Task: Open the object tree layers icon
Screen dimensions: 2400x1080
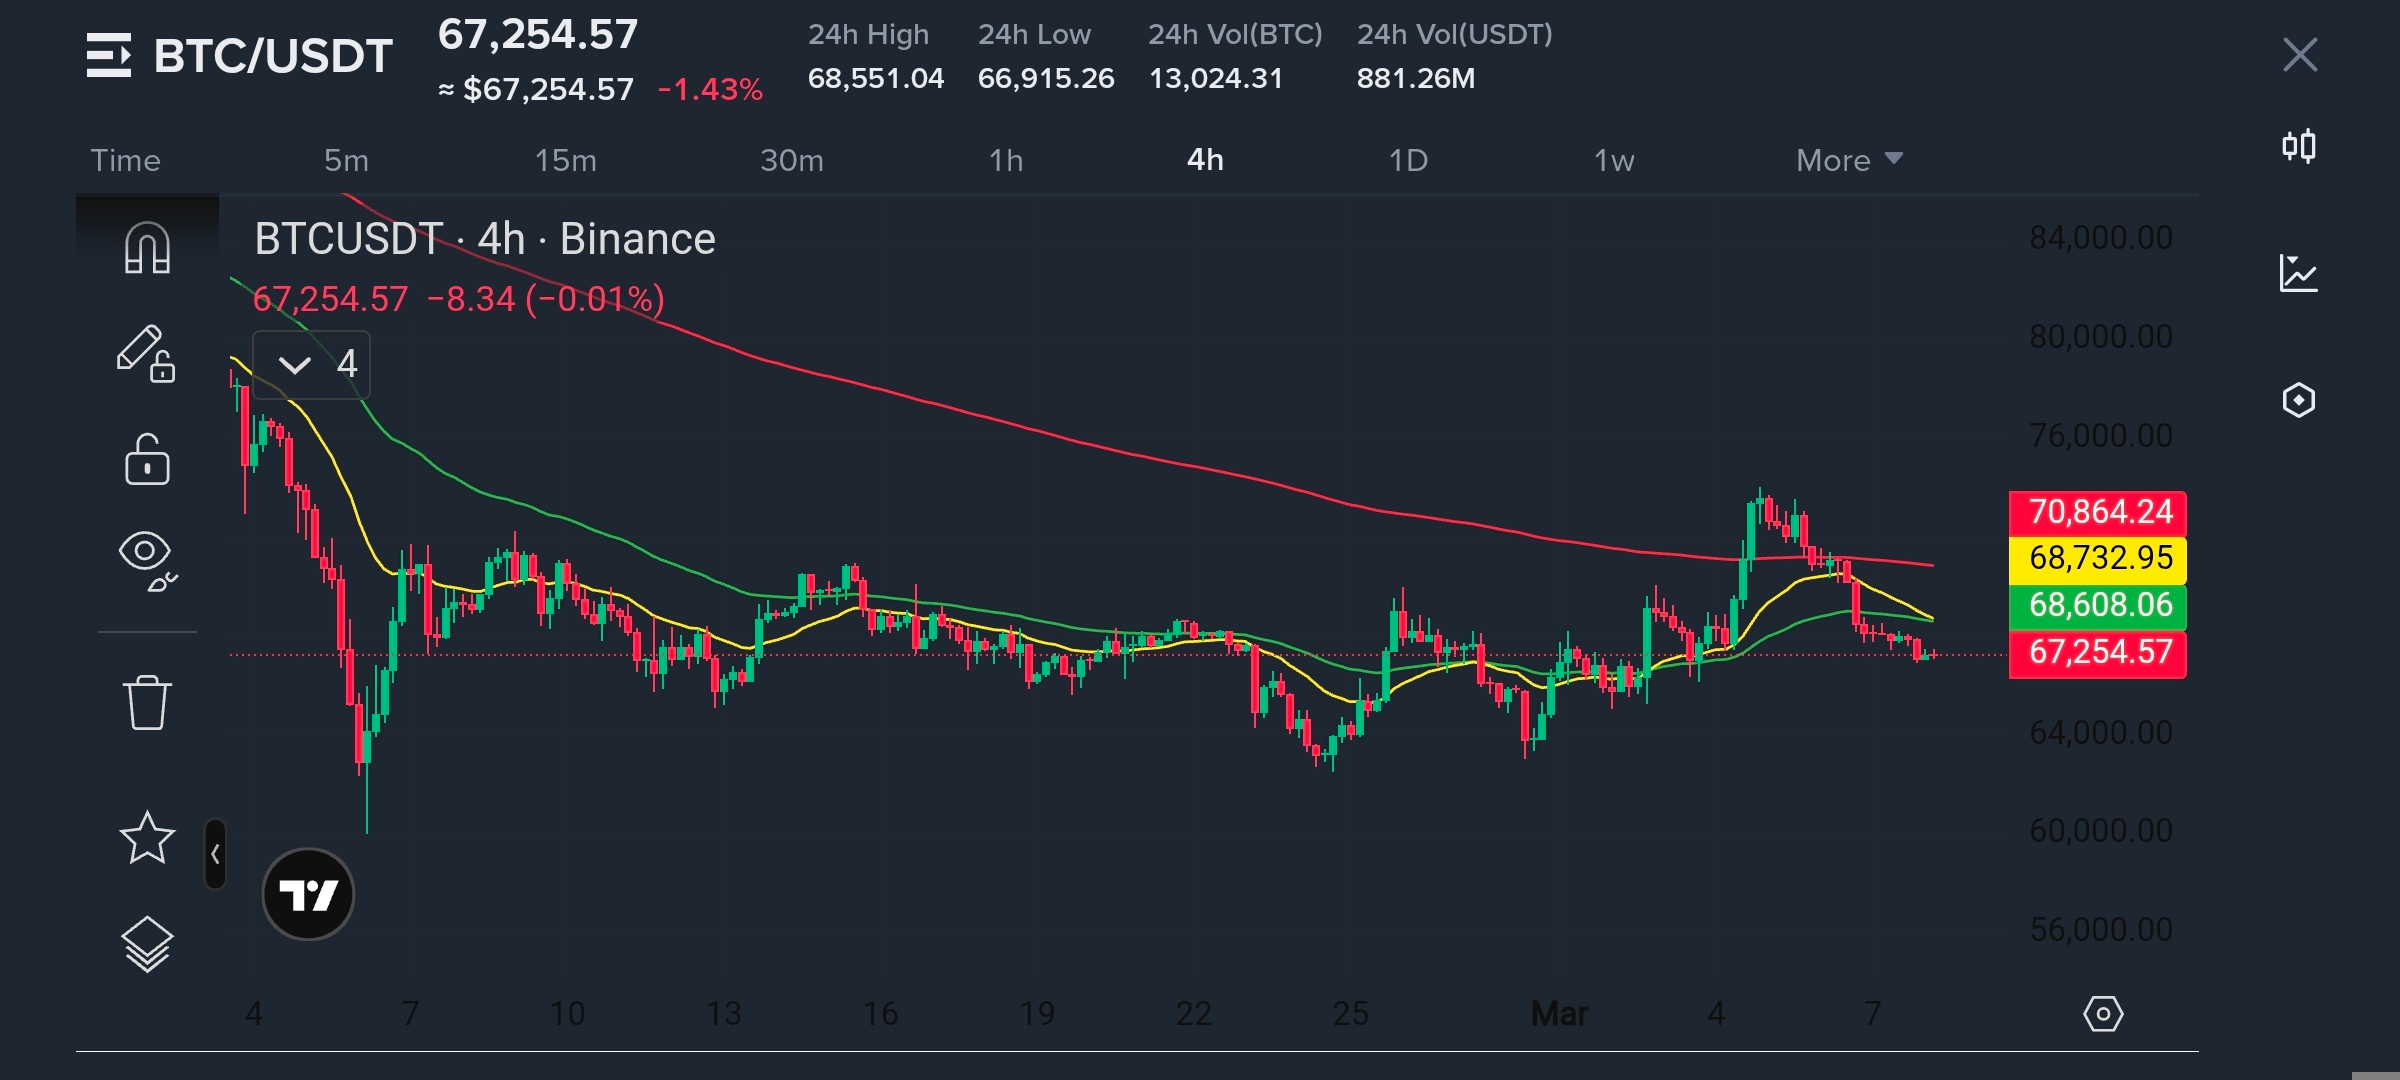Action: [147, 943]
